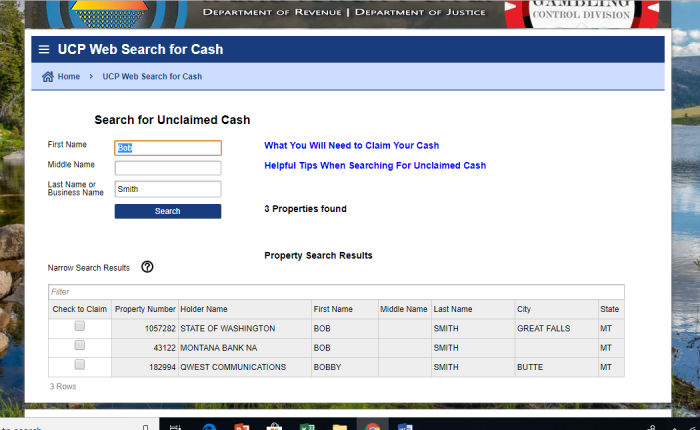The image size is (700, 430).
Task: Sort by First Name column header
Action: pyautogui.click(x=345, y=309)
